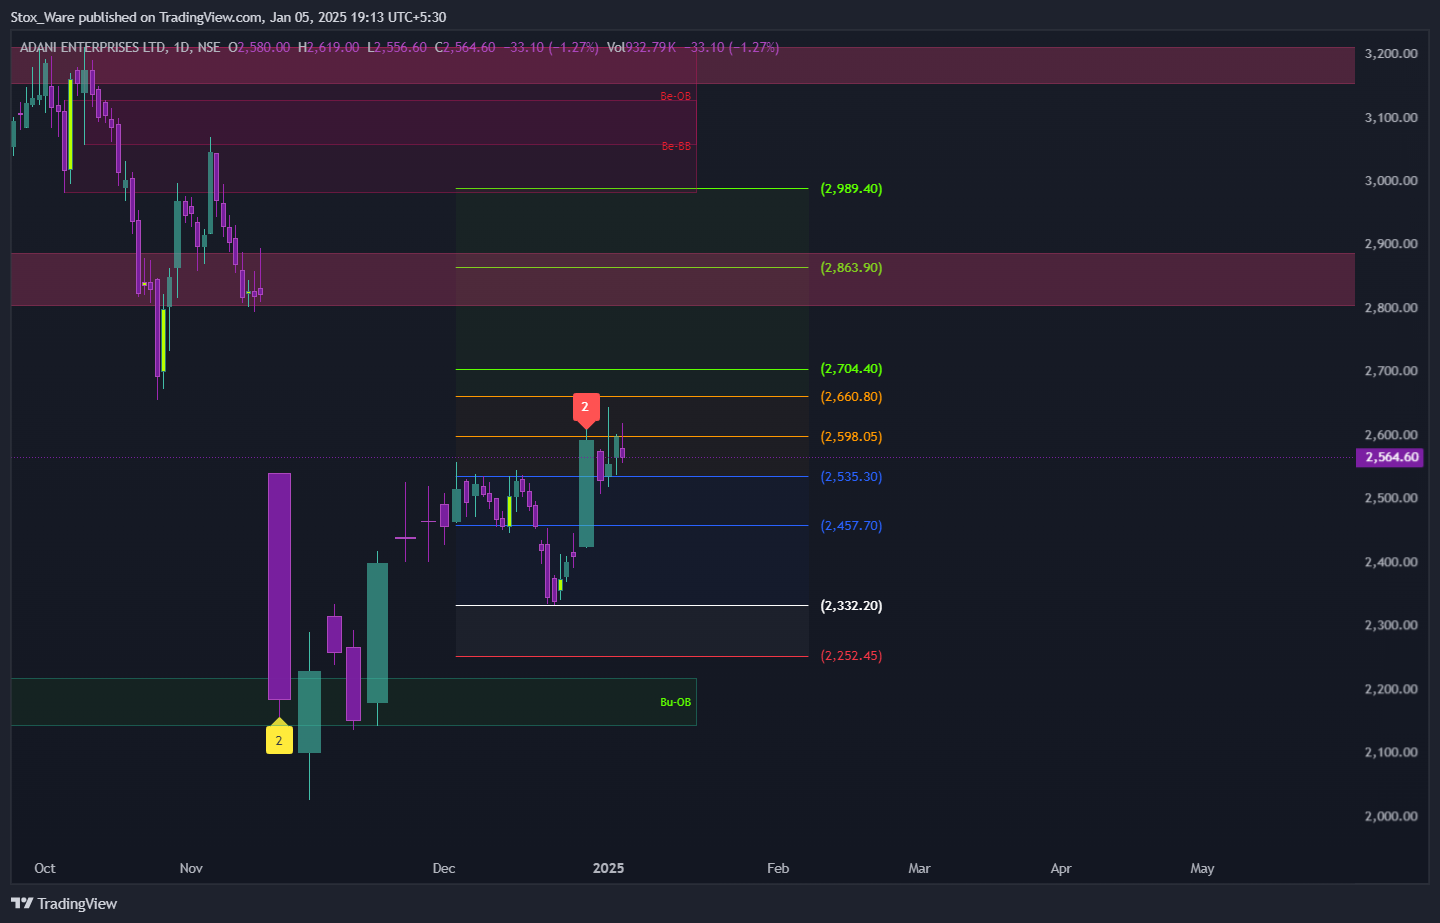Click the Mar label on the time axis

[x=919, y=868]
